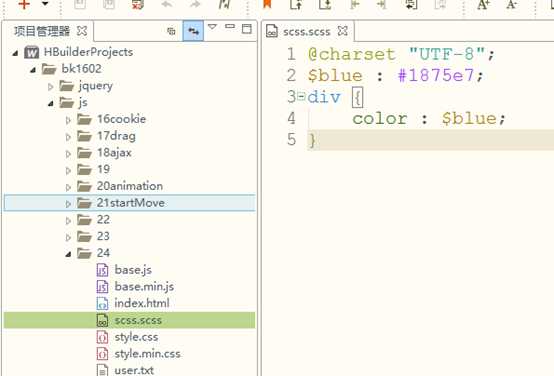Click the scss.scss file icon in tree

(102, 320)
